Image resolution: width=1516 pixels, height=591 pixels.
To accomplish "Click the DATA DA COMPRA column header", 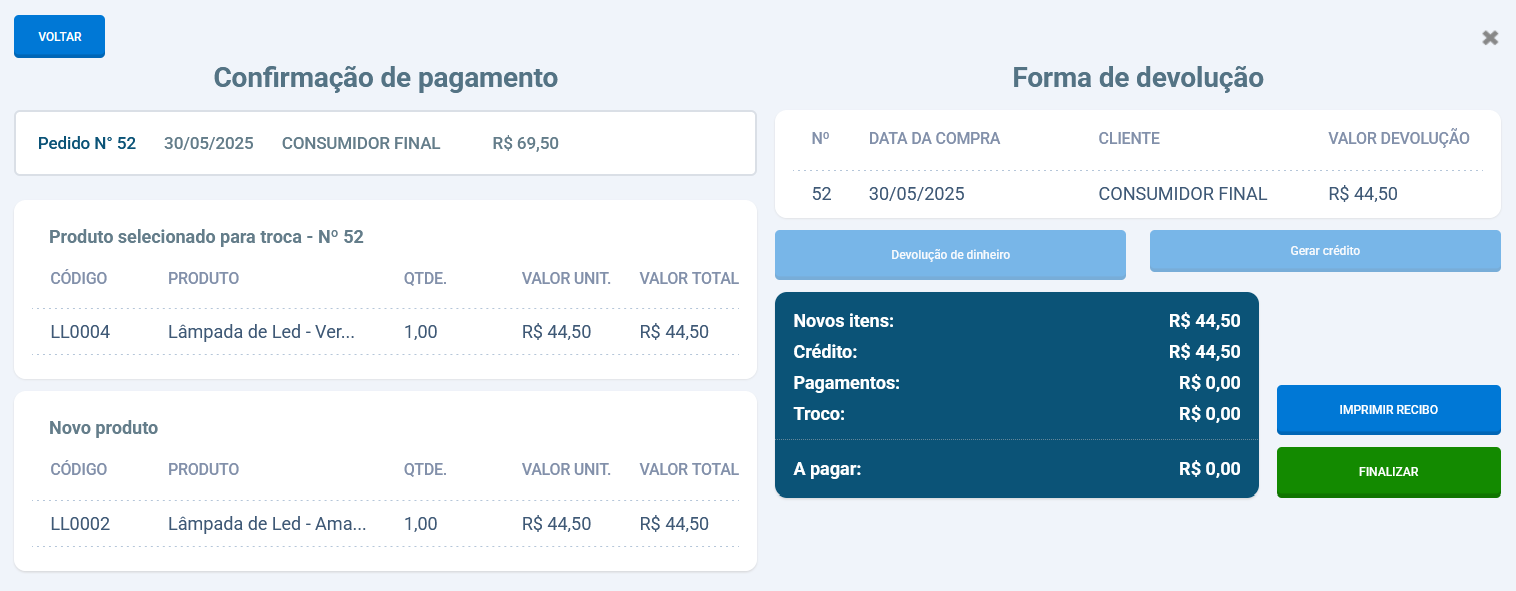I will pos(934,139).
